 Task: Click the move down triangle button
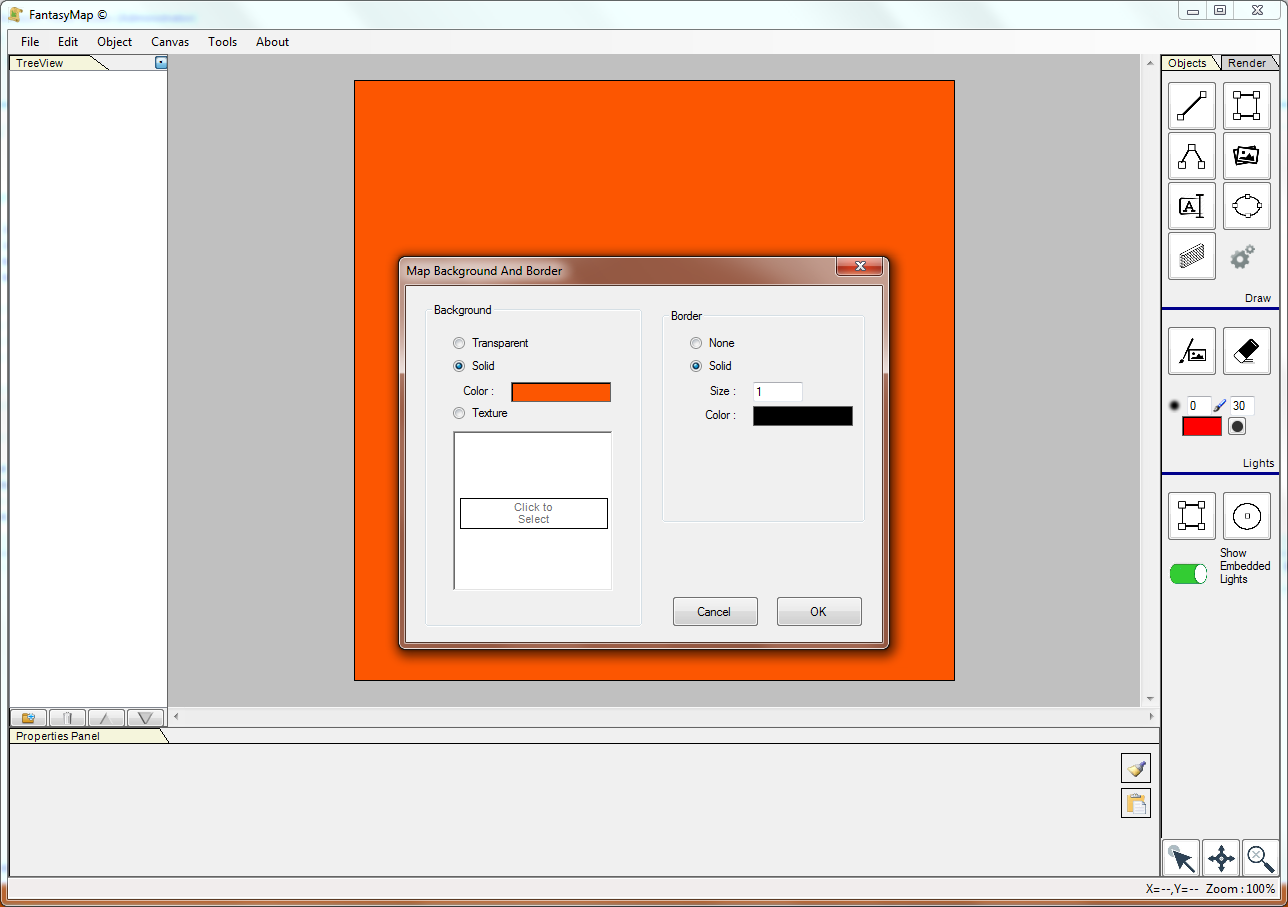click(145, 717)
